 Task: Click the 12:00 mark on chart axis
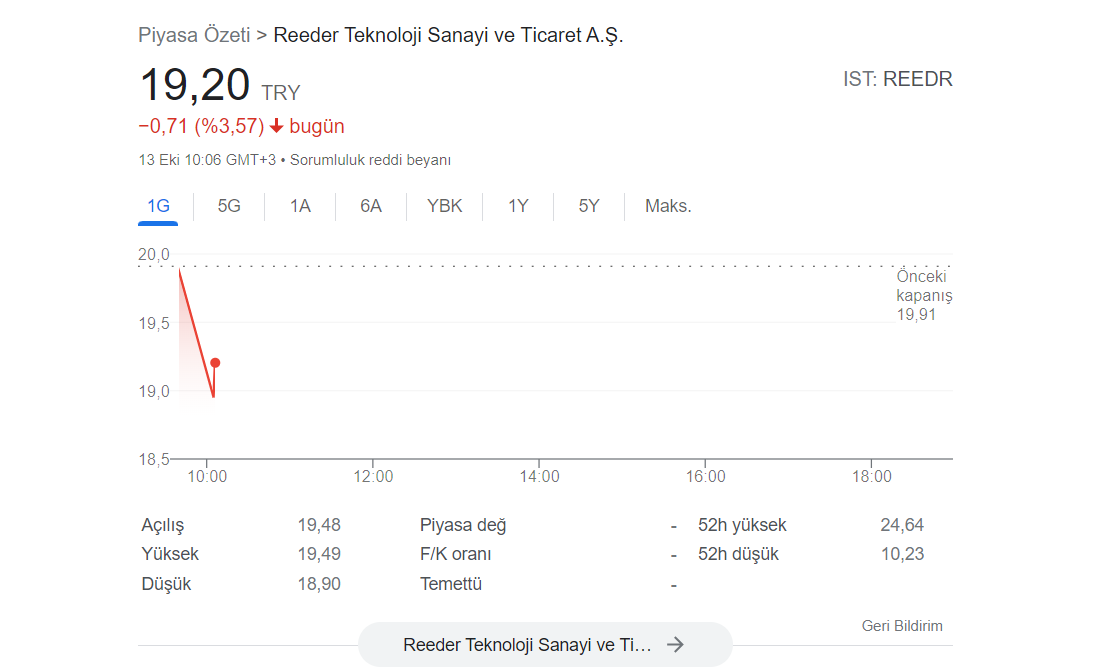coord(373,477)
